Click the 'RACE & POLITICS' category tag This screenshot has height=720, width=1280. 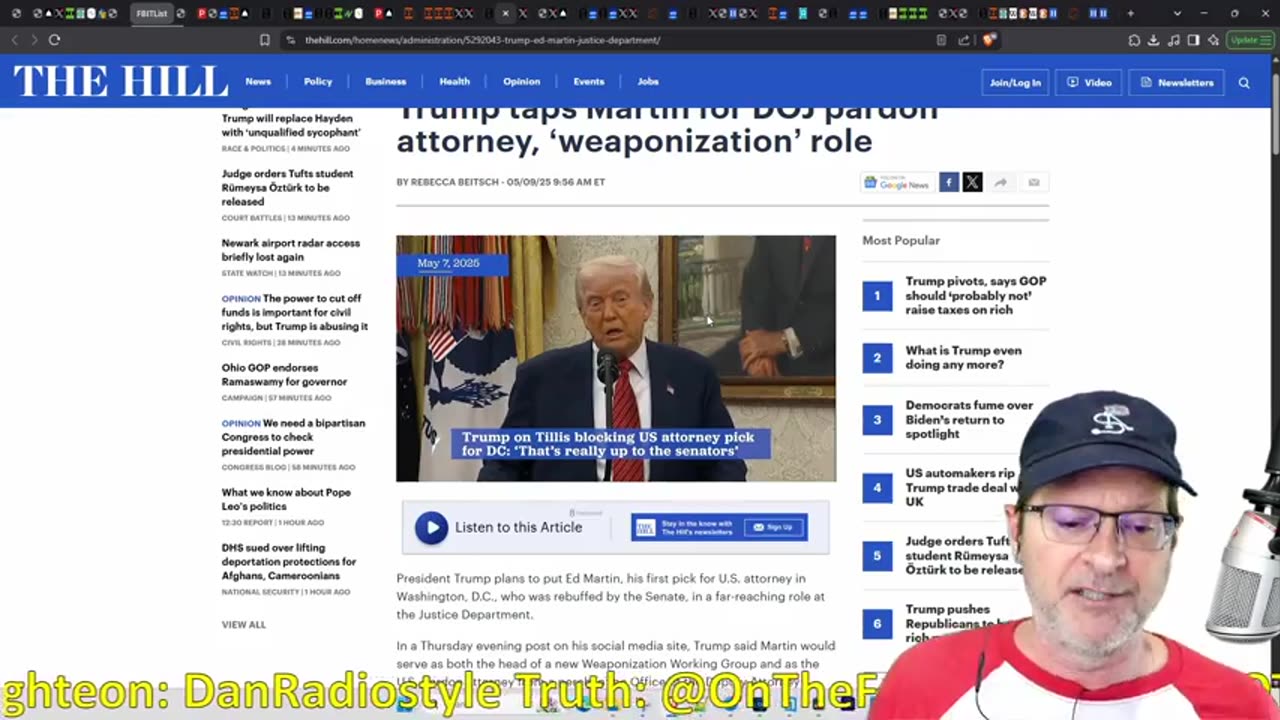tap(253, 149)
